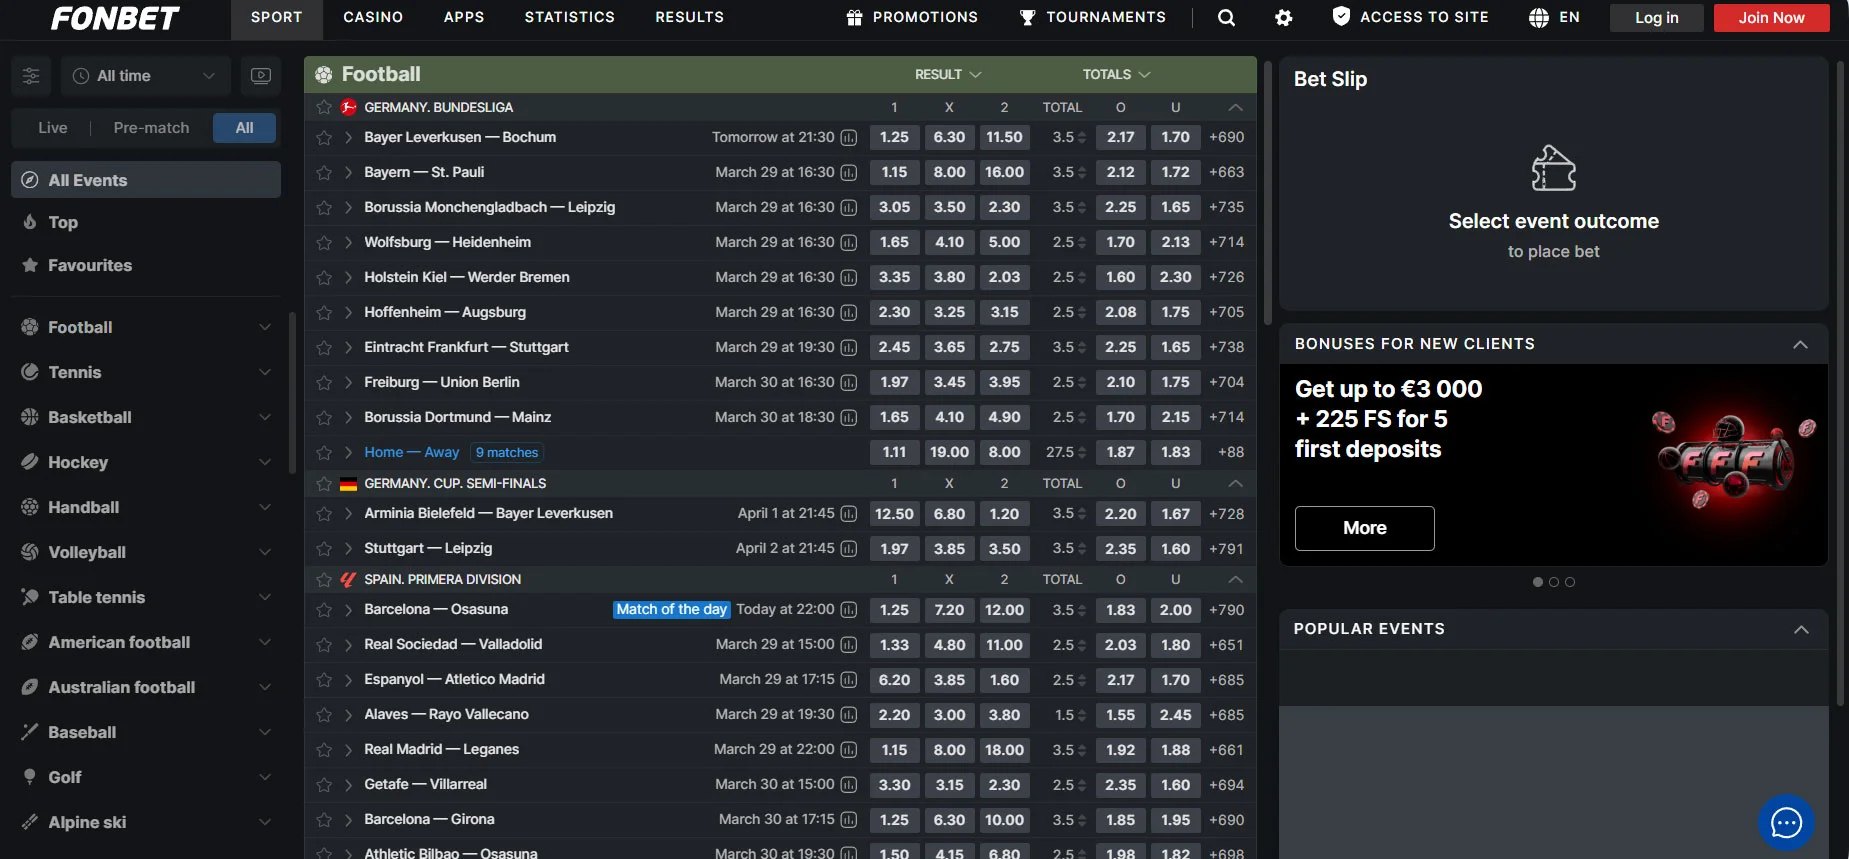Screen dimensions: 1849x859
Task: Click the Bundesliga league logo icon
Action: point(348,107)
